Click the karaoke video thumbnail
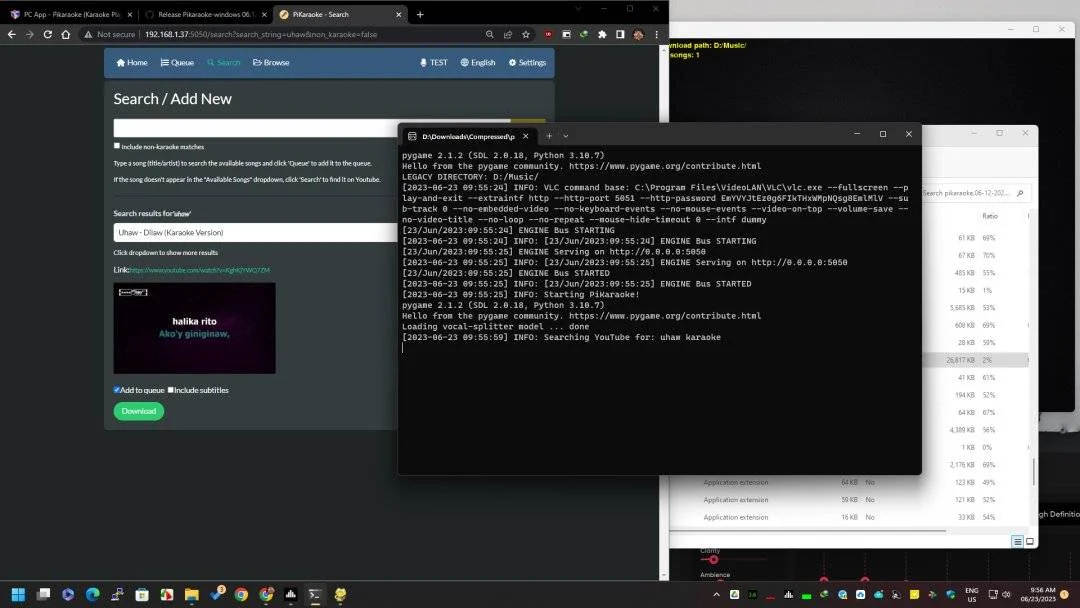 (194, 328)
